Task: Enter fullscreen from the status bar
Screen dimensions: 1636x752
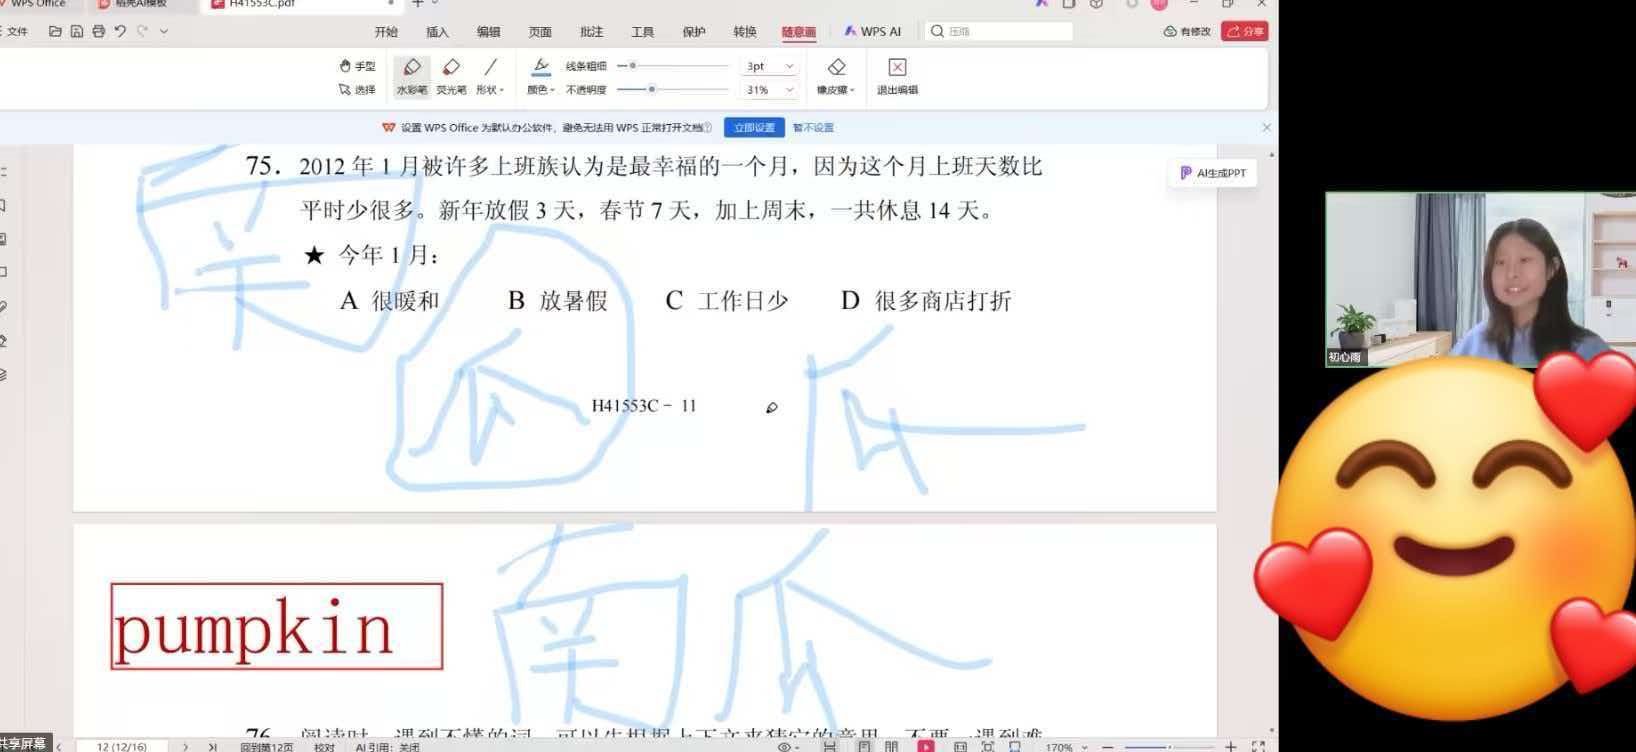Action: point(1258,746)
